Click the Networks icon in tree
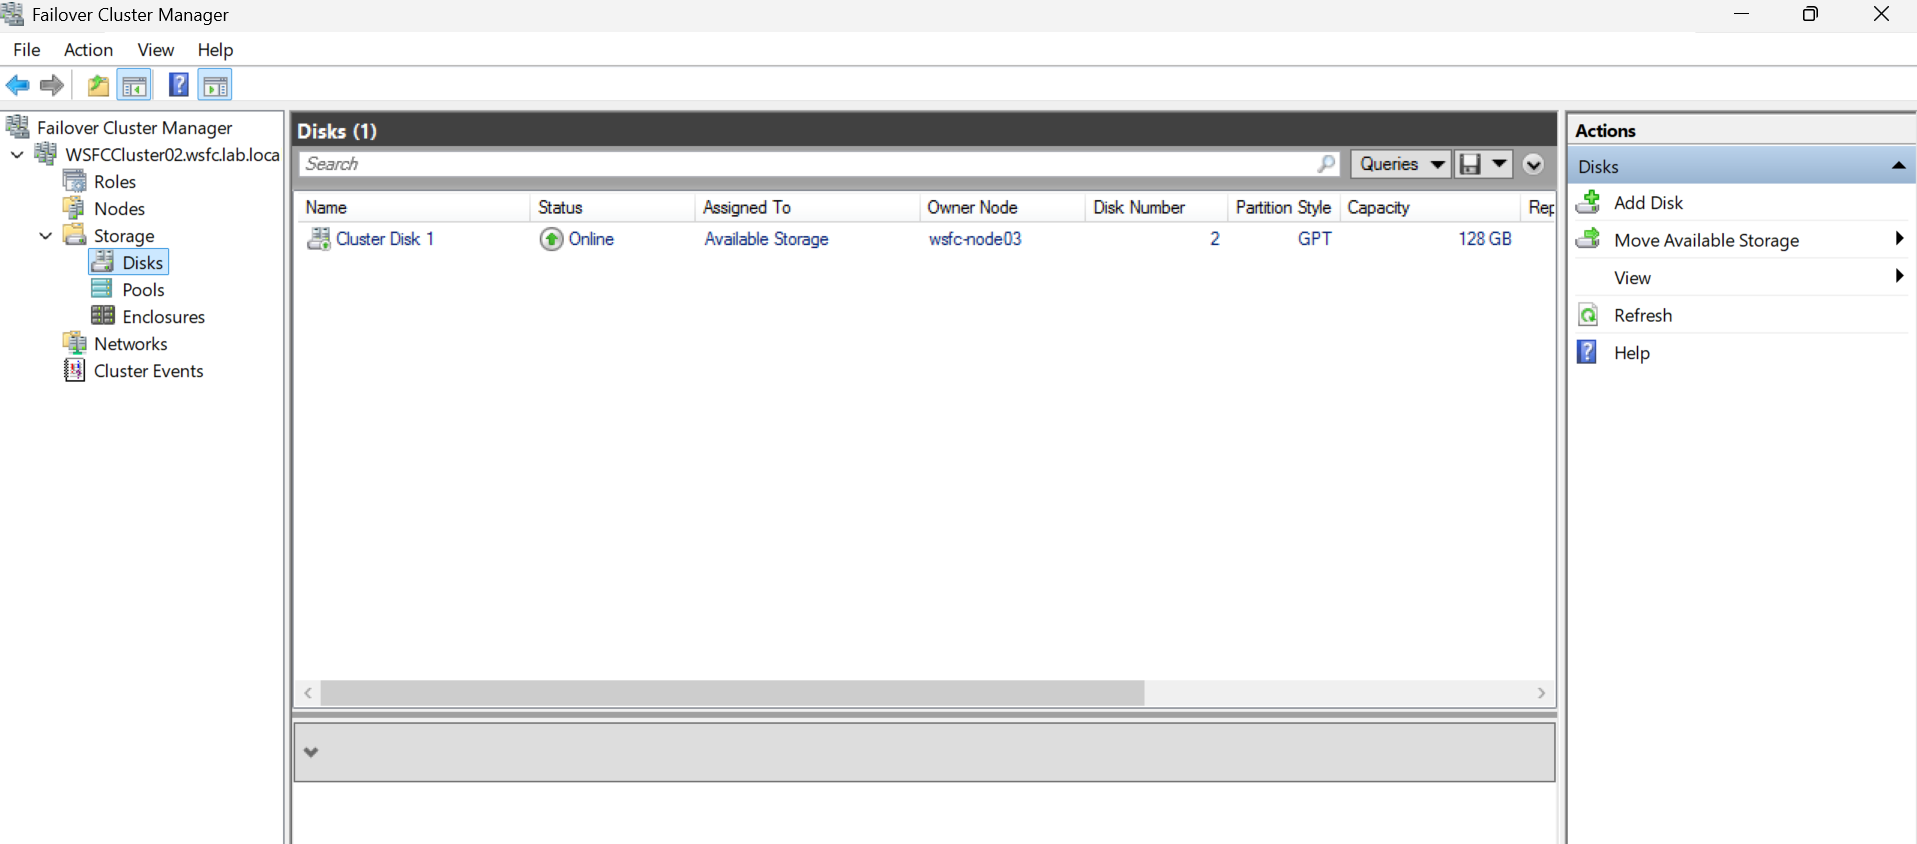 pos(74,343)
